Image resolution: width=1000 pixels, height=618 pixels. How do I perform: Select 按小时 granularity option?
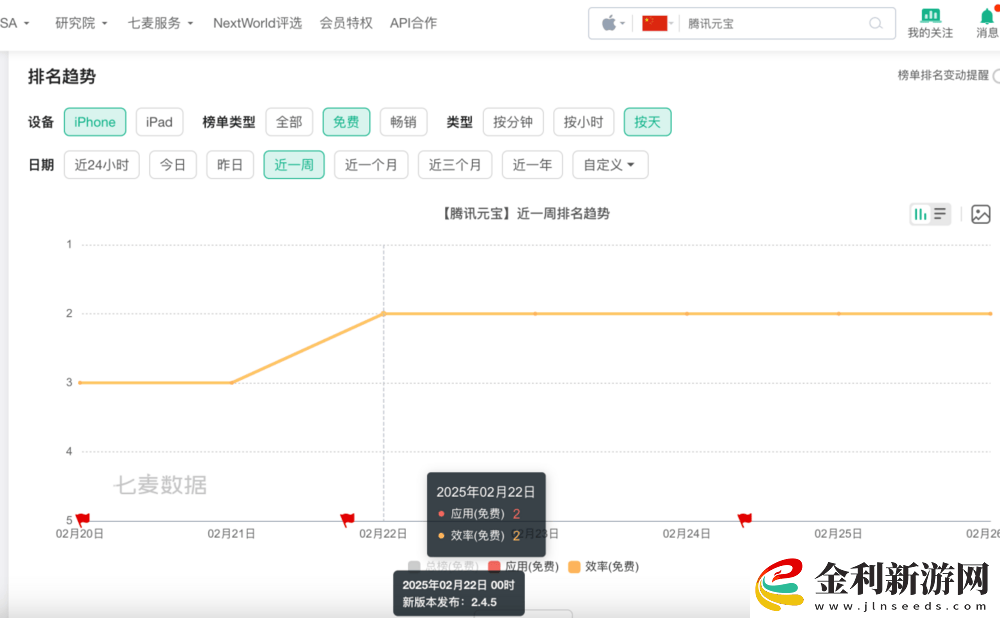584,122
